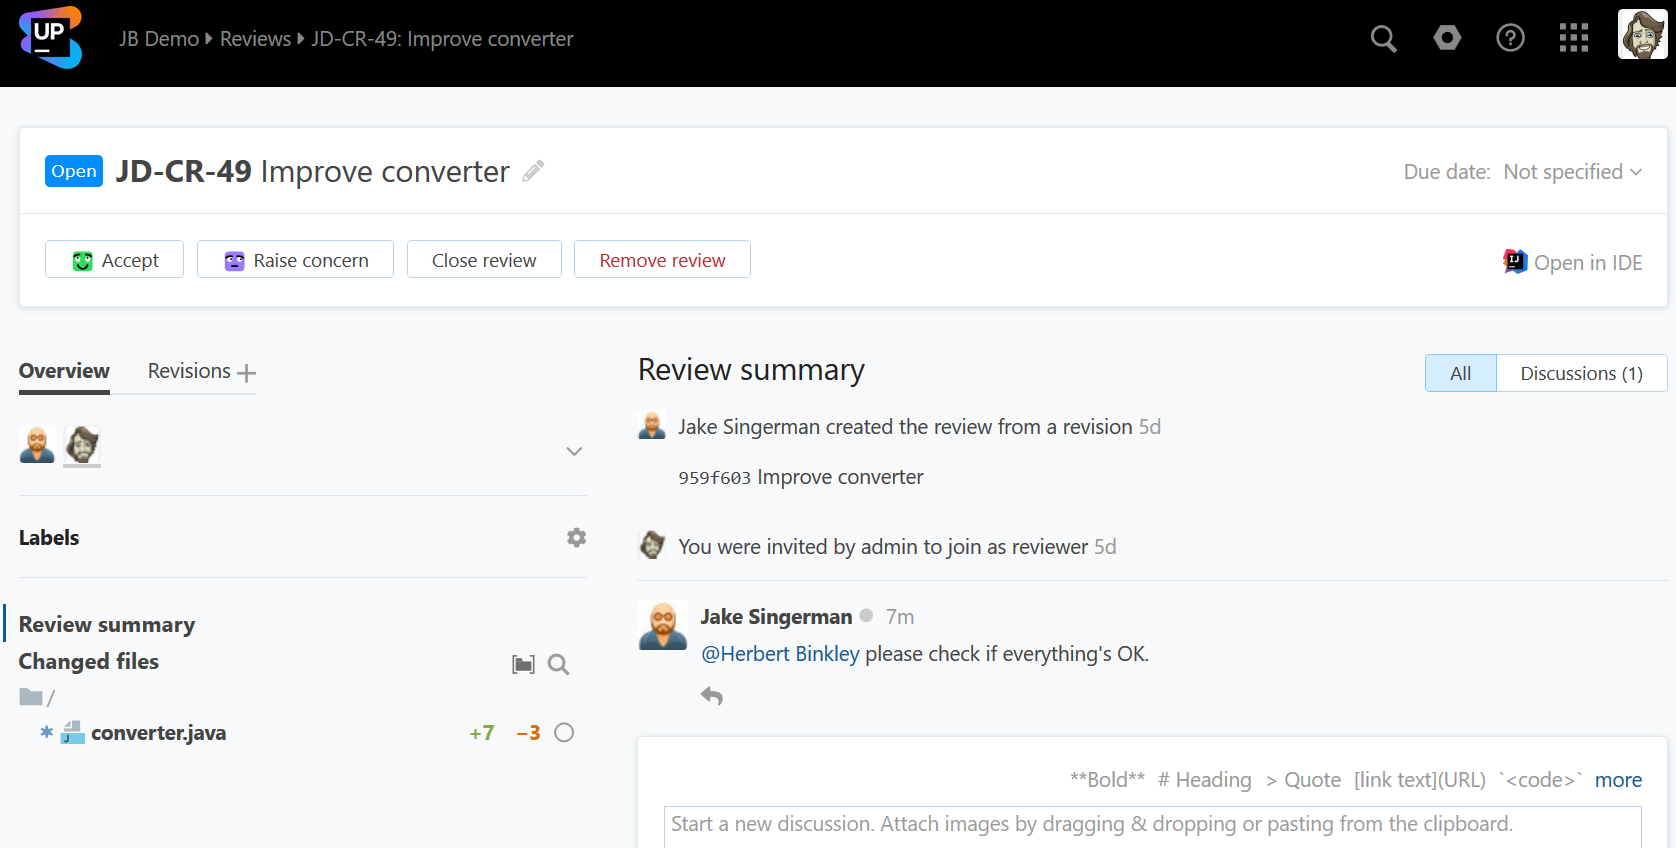This screenshot has height=848, width=1676.
Task: Open the Labels settings gear
Action: pos(576,538)
